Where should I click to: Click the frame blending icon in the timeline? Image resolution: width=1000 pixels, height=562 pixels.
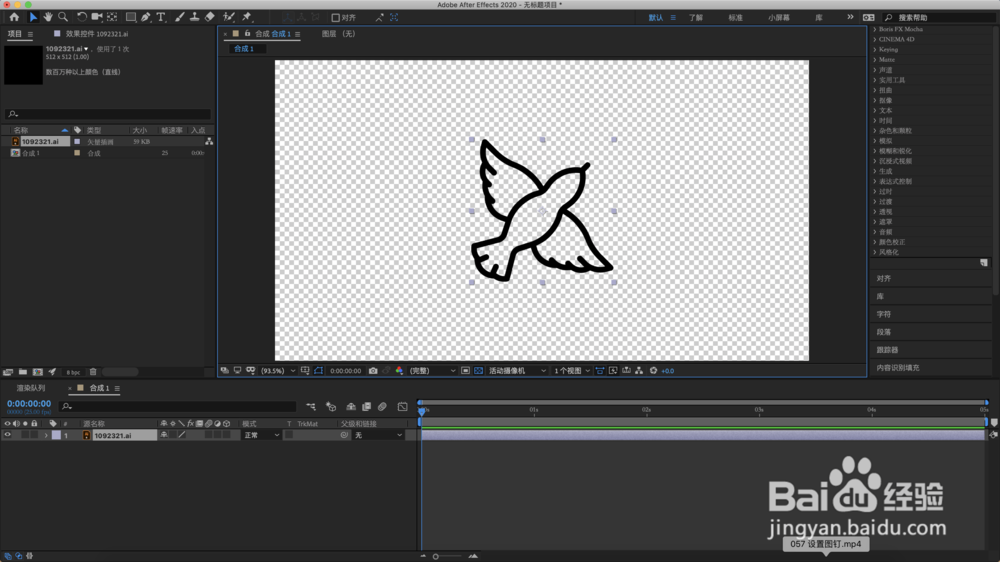tap(366, 406)
